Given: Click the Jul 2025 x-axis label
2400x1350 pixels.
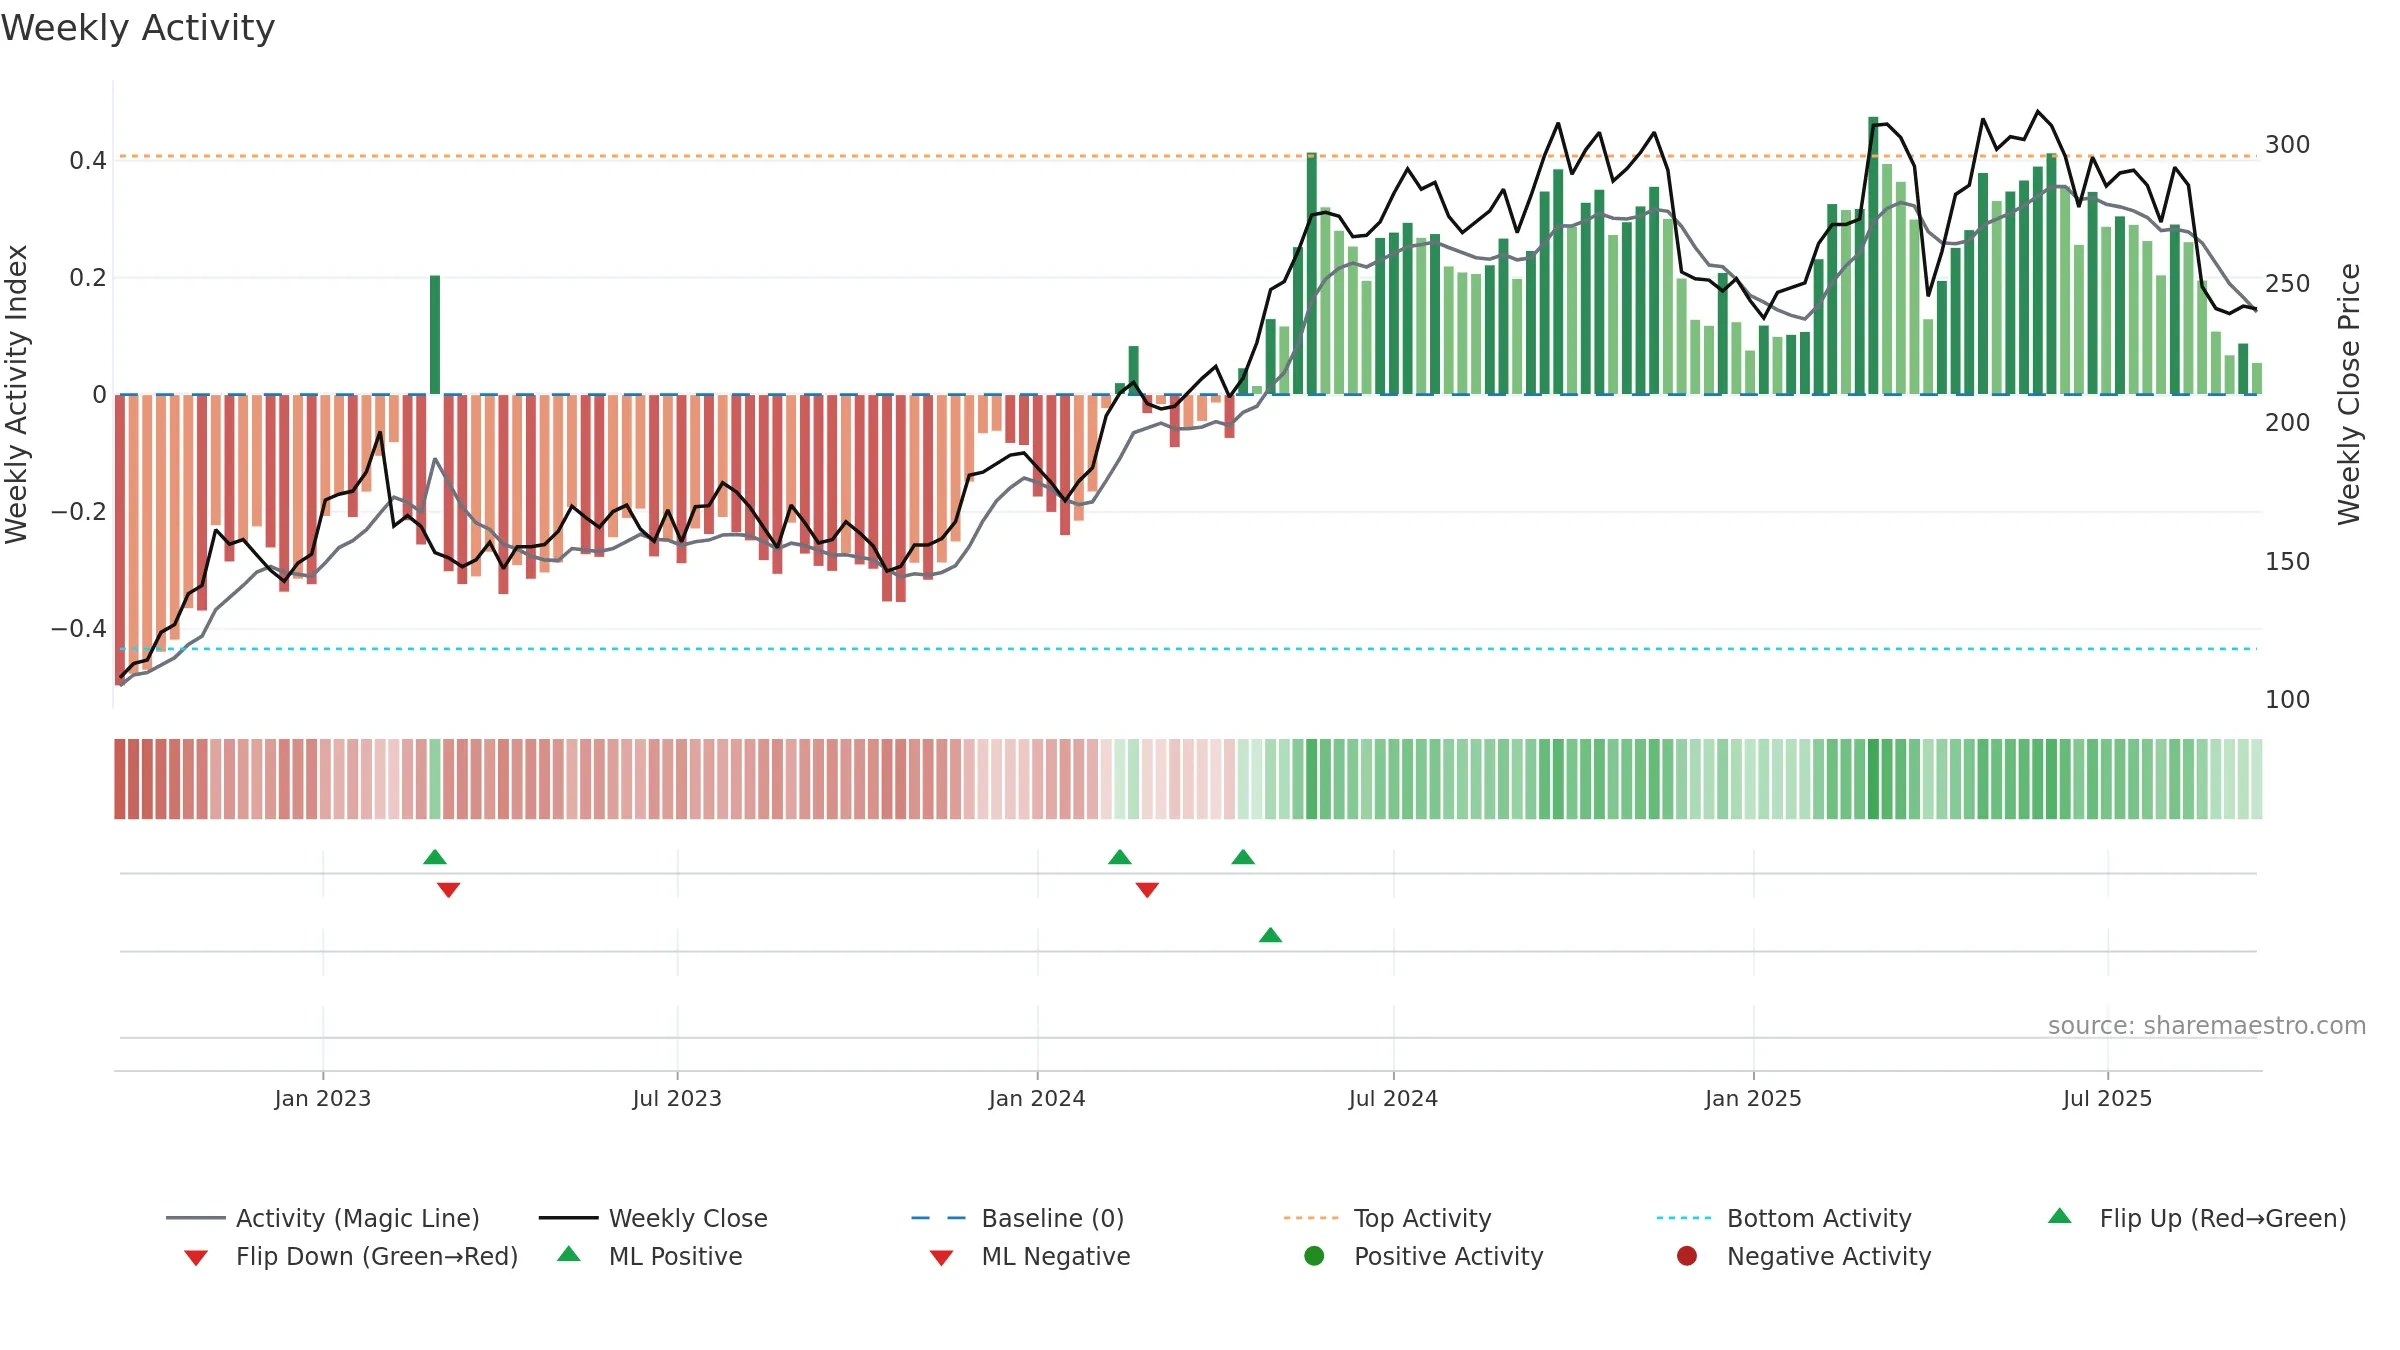Looking at the screenshot, I should pos(2107,1099).
